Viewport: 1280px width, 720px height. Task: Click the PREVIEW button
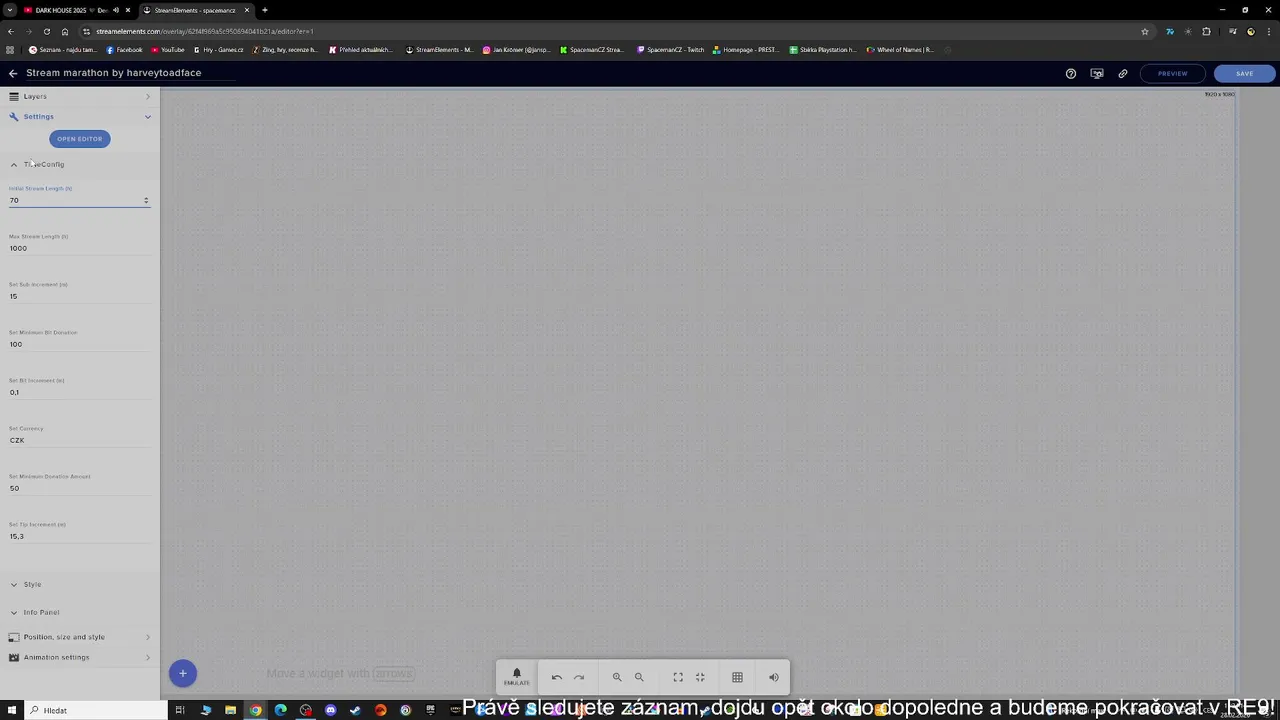point(1172,73)
